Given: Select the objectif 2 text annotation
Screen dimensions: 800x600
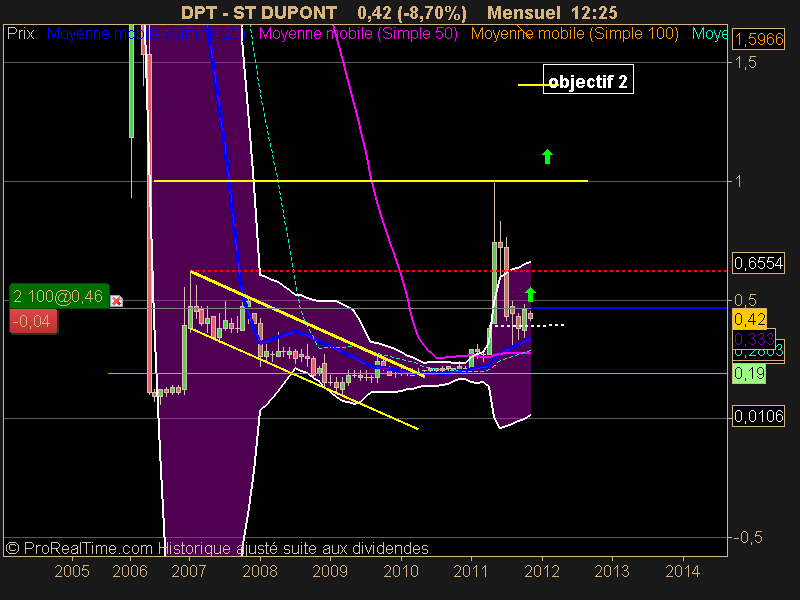Looking at the screenshot, I should (588, 80).
